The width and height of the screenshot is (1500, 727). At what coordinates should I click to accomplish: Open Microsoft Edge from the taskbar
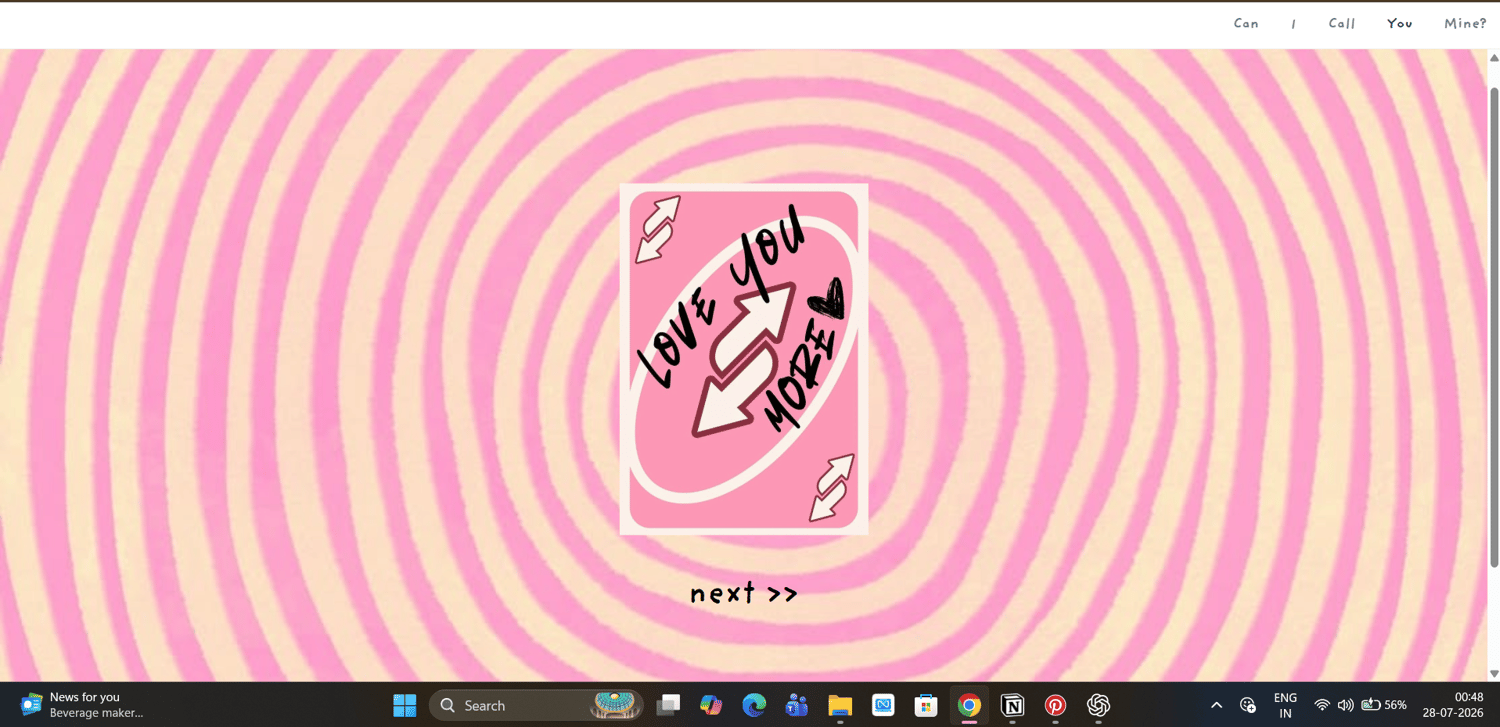click(x=754, y=705)
